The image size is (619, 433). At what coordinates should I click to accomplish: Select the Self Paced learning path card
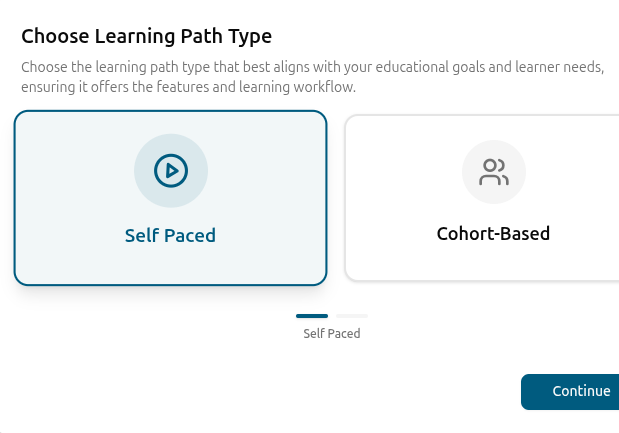click(171, 198)
